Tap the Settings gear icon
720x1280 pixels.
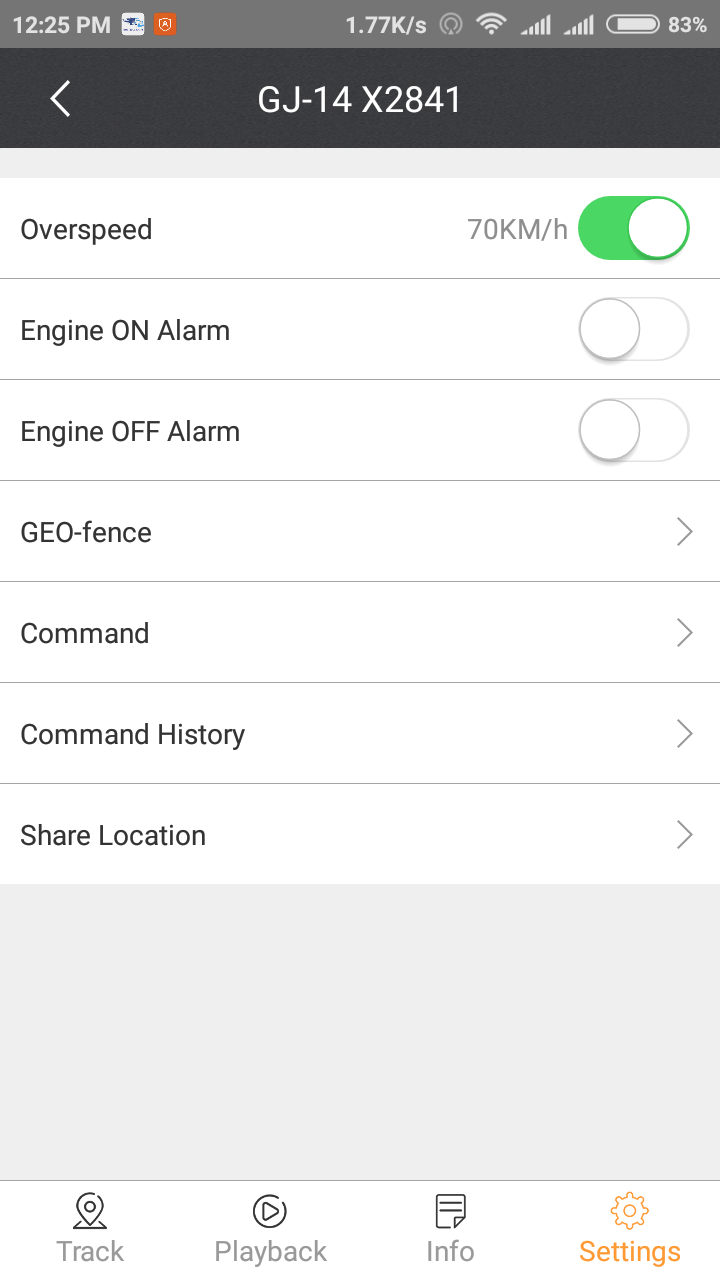pyautogui.click(x=630, y=1211)
